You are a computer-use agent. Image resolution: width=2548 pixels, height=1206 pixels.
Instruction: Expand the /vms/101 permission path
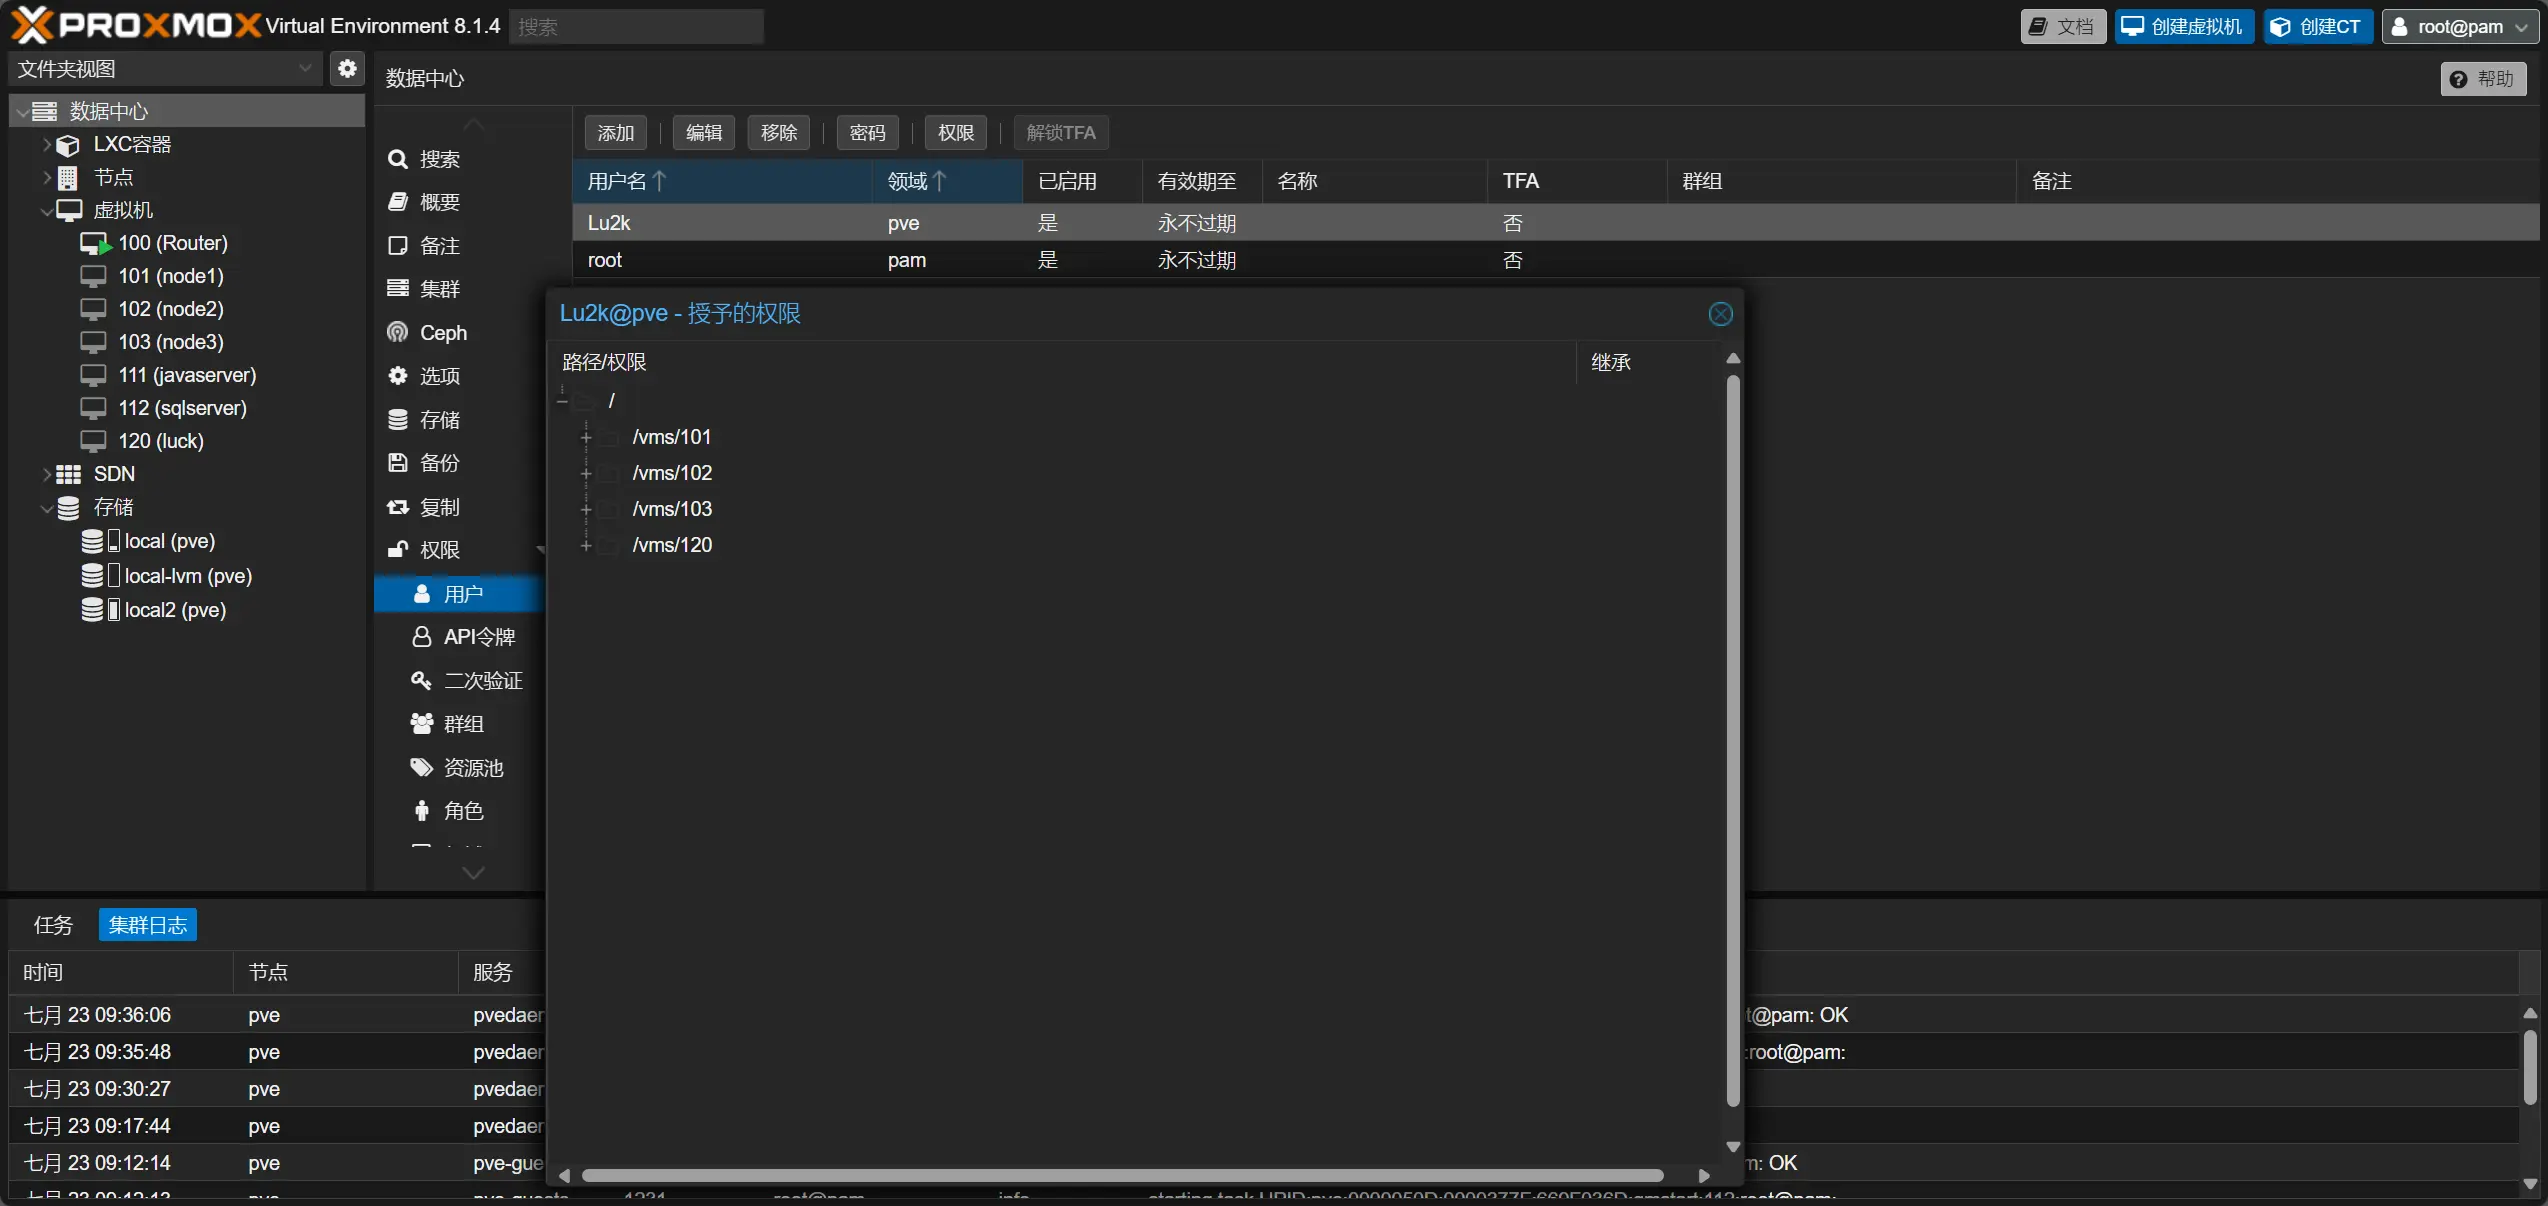click(x=586, y=437)
